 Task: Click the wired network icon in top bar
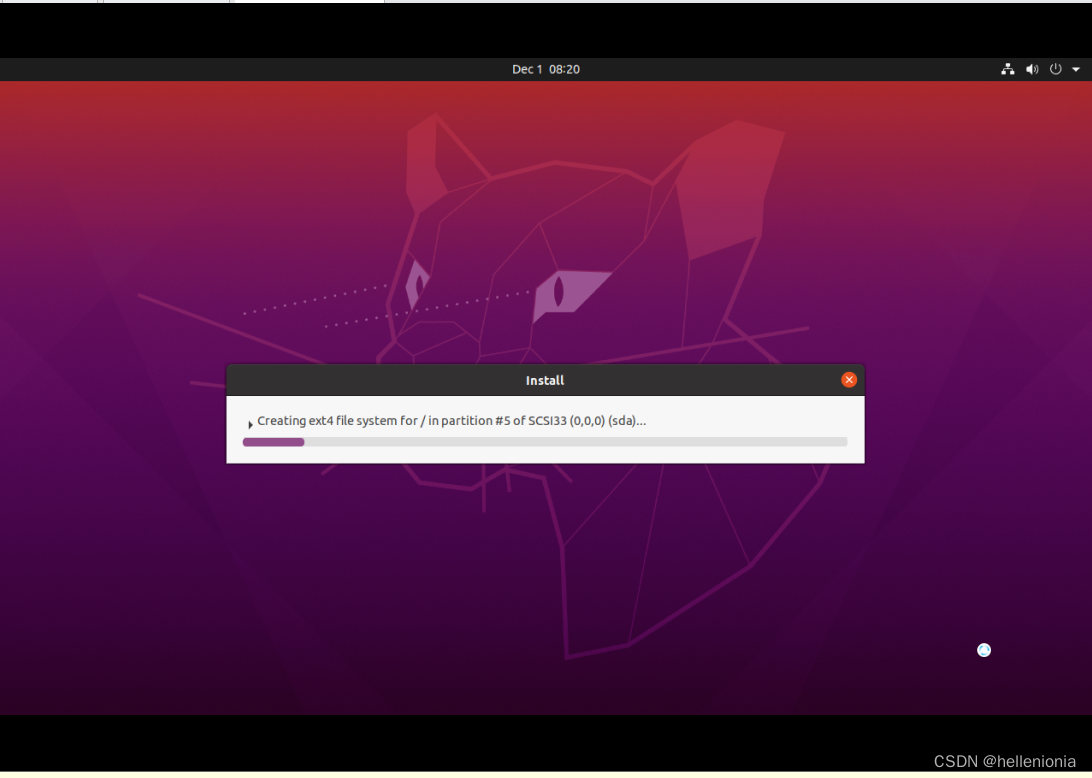(1008, 69)
